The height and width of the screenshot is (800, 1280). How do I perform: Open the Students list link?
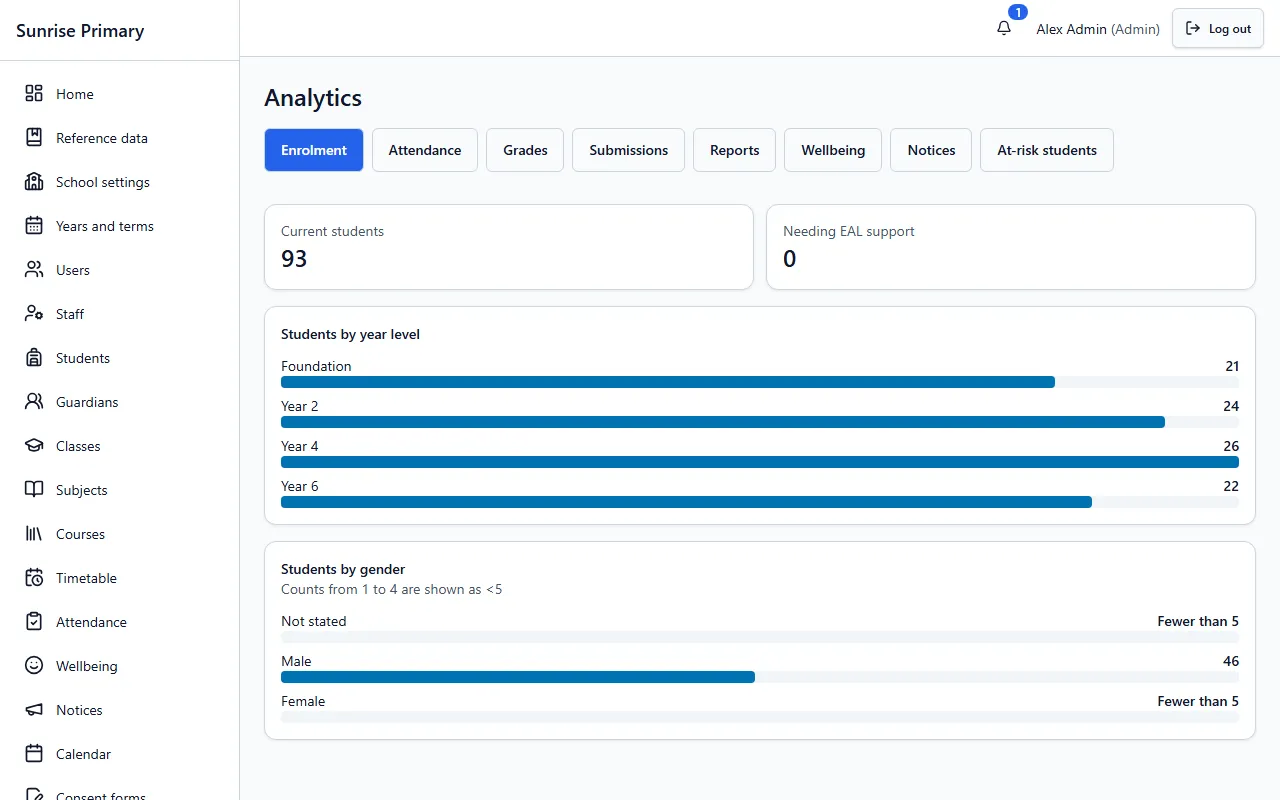click(120, 357)
